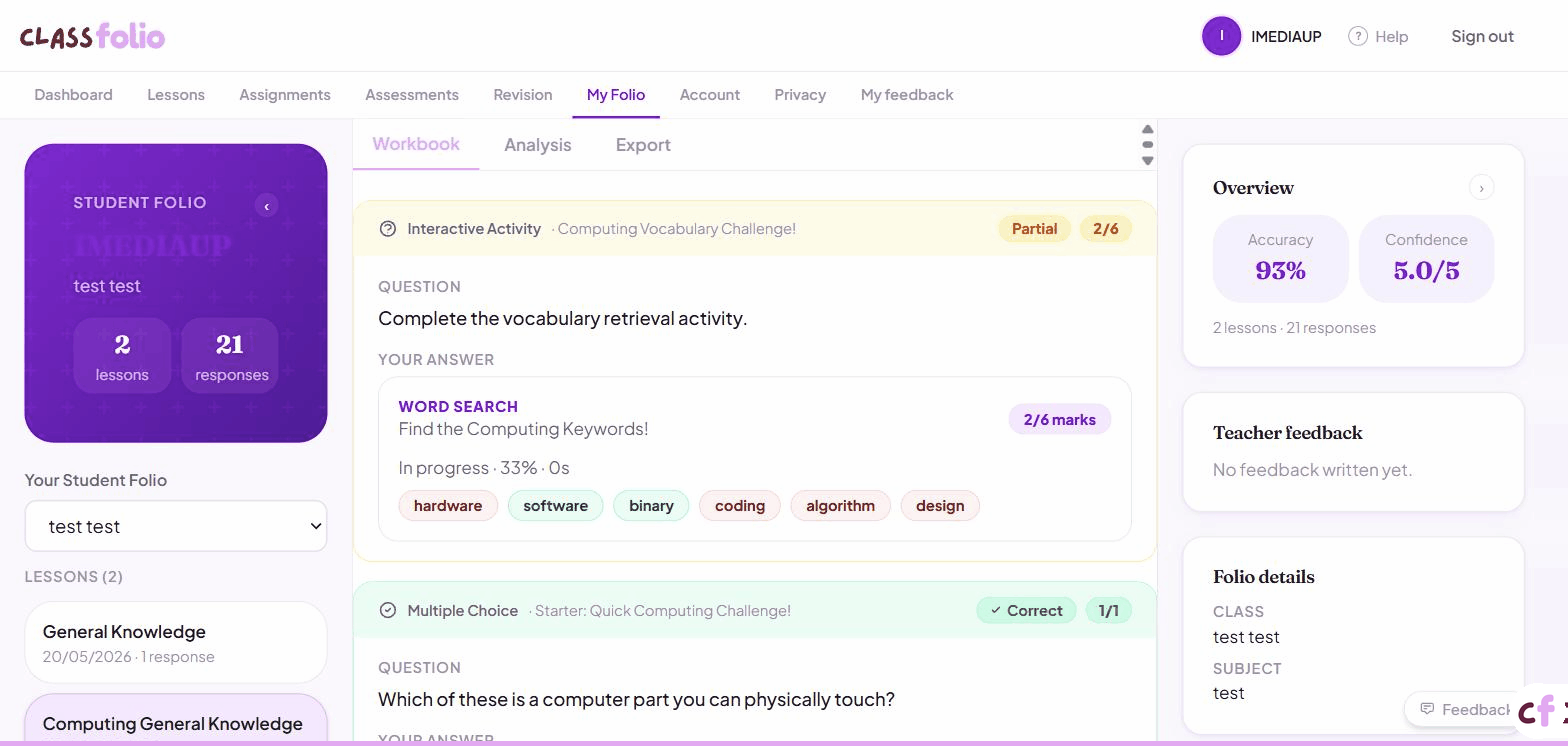Image resolution: width=1568 pixels, height=746 pixels.
Task: Select the Workbook sub-tab
Action: pyautogui.click(x=416, y=144)
